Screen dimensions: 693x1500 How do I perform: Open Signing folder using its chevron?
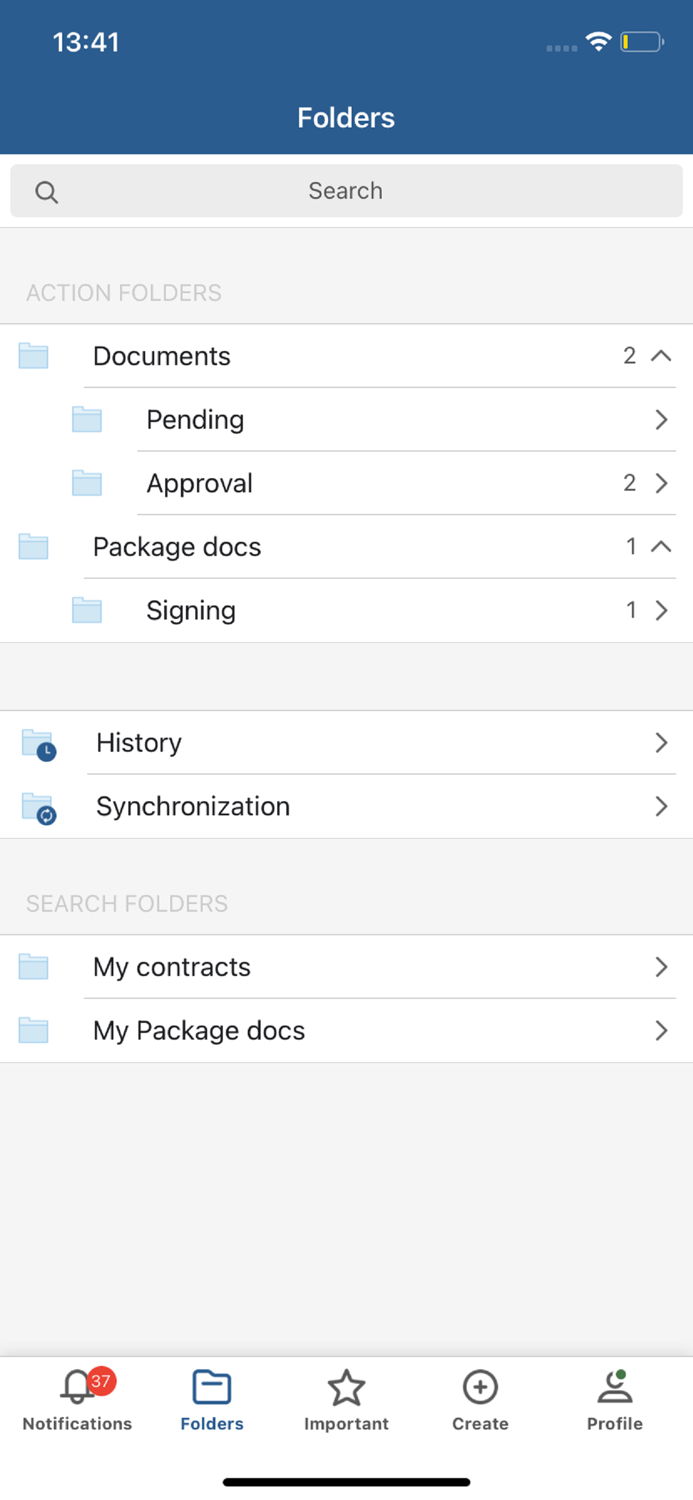click(661, 611)
